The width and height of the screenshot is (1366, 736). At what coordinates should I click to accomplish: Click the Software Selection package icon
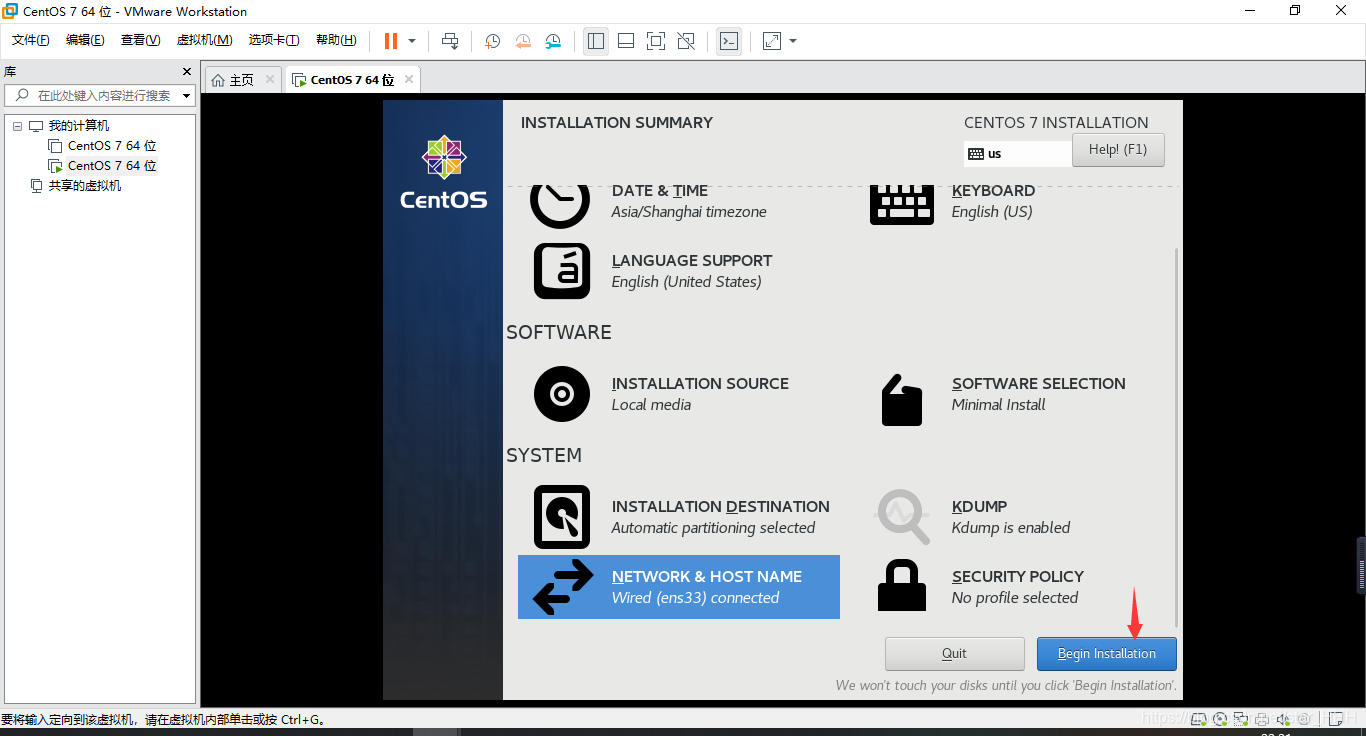[x=902, y=400]
